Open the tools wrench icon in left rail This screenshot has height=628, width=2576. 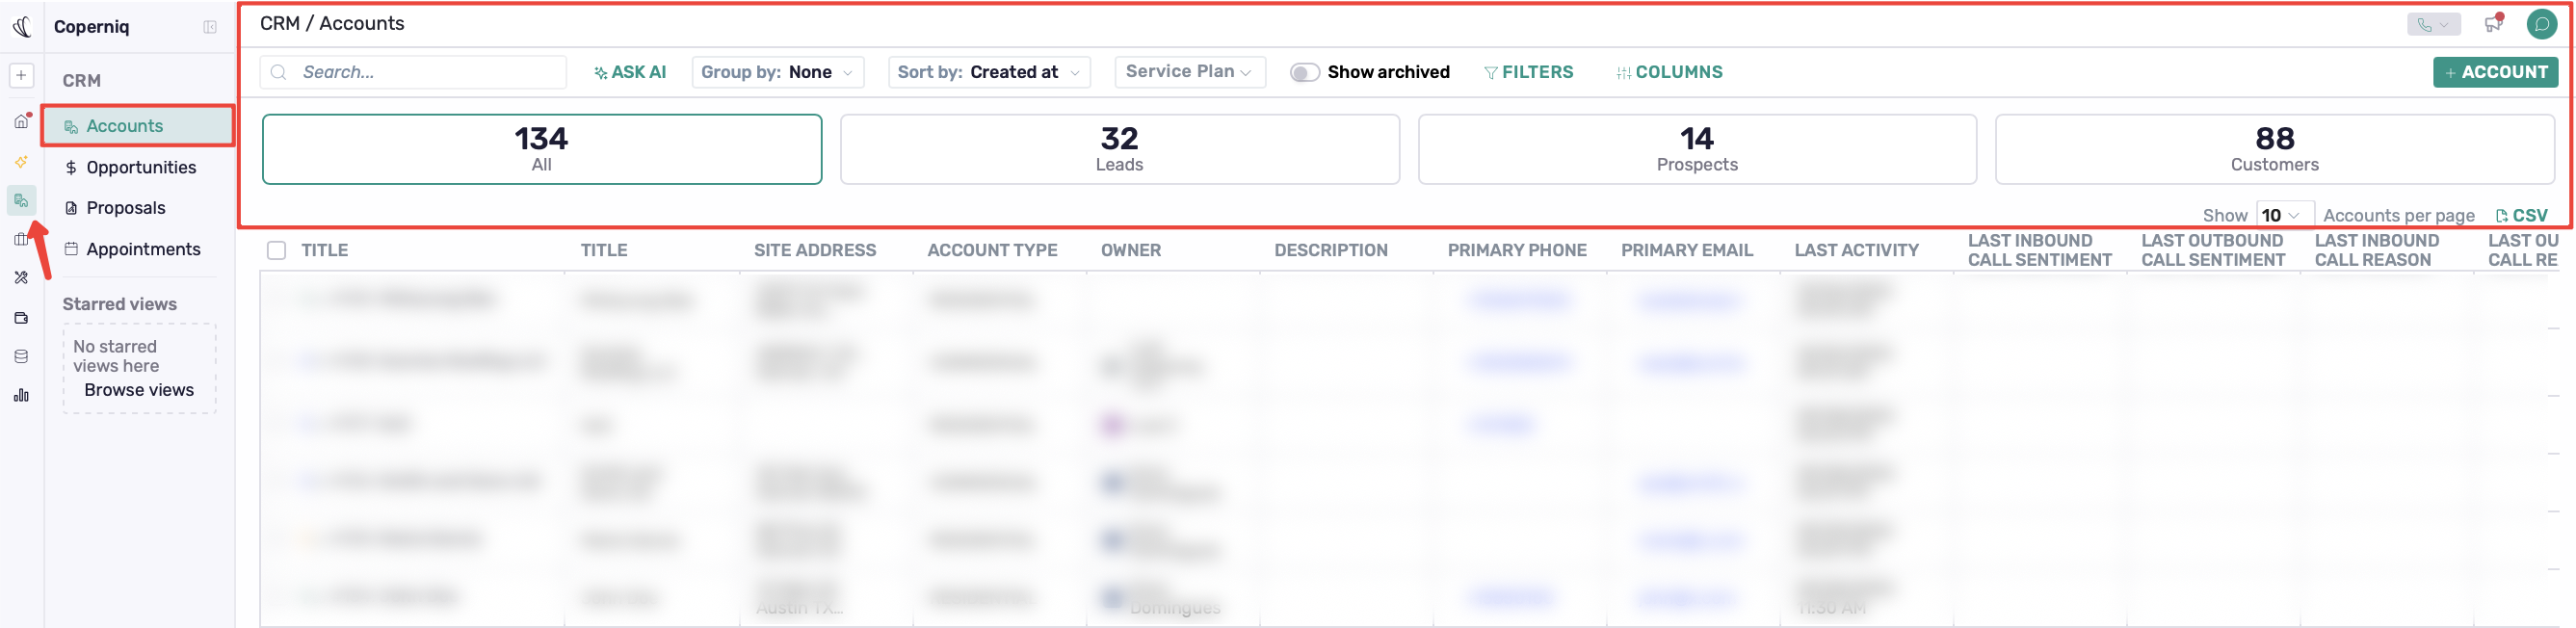pyautogui.click(x=21, y=278)
